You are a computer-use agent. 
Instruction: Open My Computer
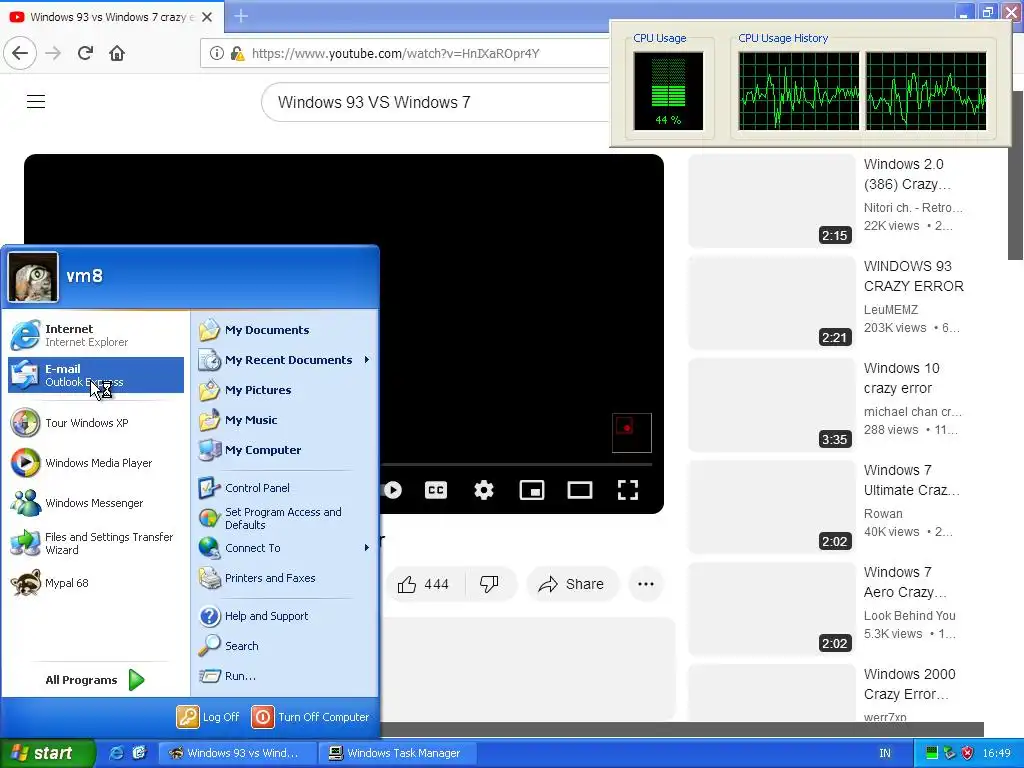tap(285, 450)
